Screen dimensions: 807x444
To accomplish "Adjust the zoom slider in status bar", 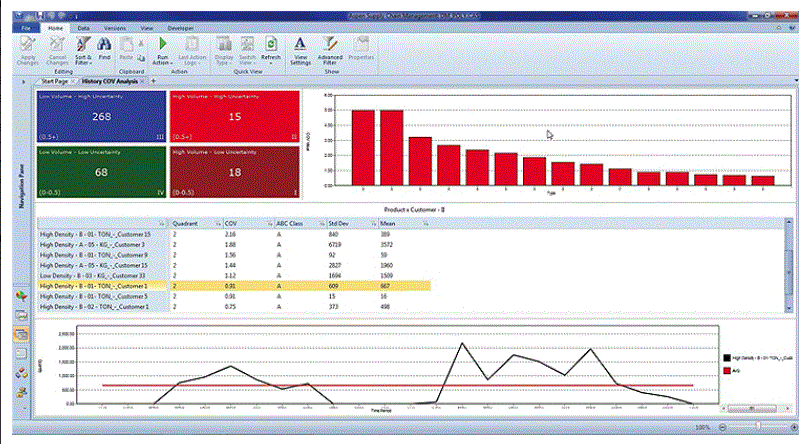I will 758,427.
